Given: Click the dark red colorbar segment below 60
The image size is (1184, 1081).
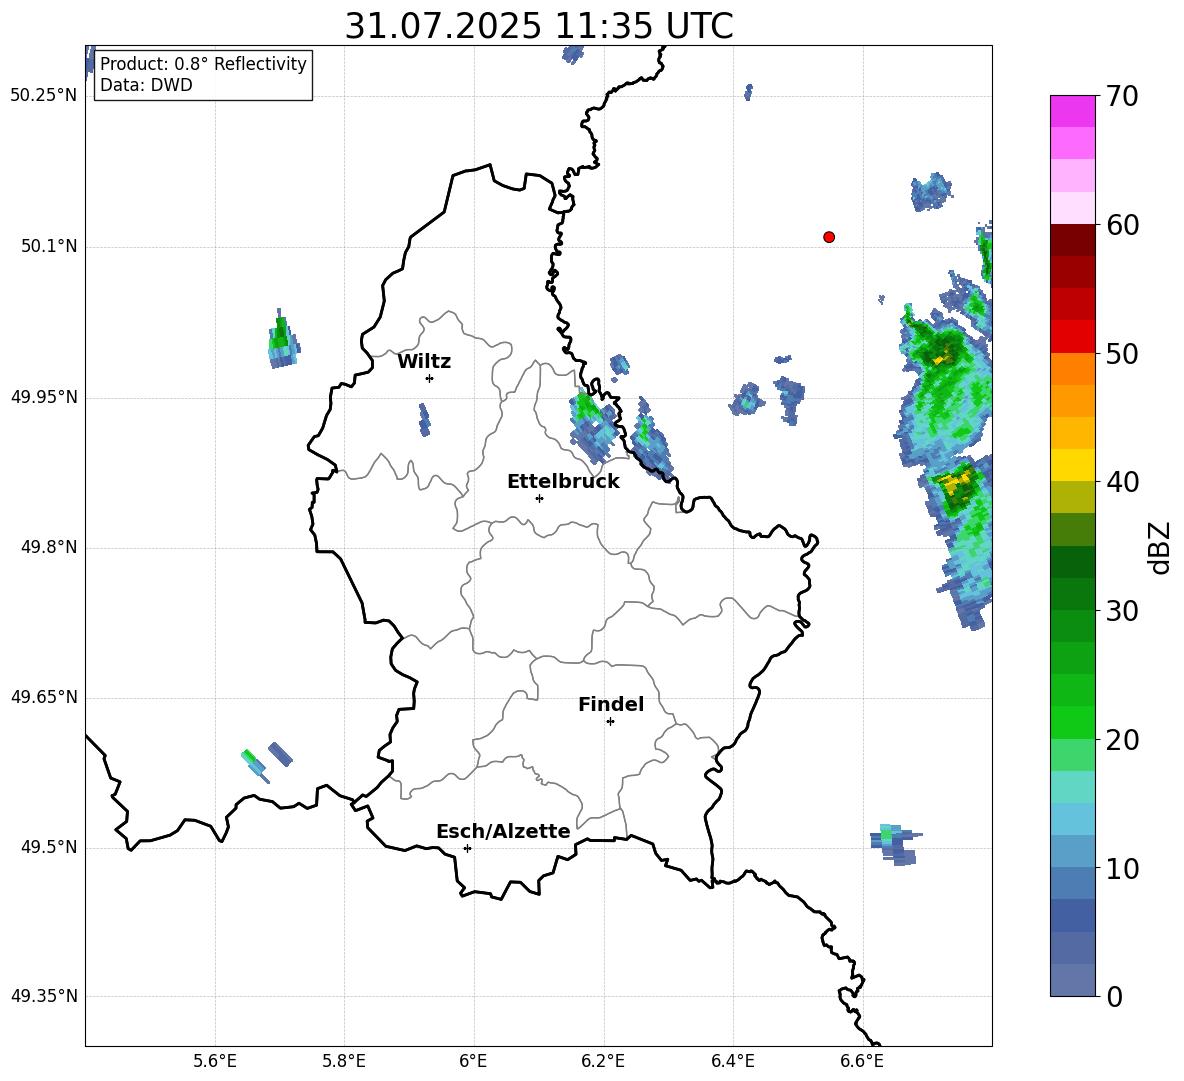Looking at the screenshot, I should 1072,240.
